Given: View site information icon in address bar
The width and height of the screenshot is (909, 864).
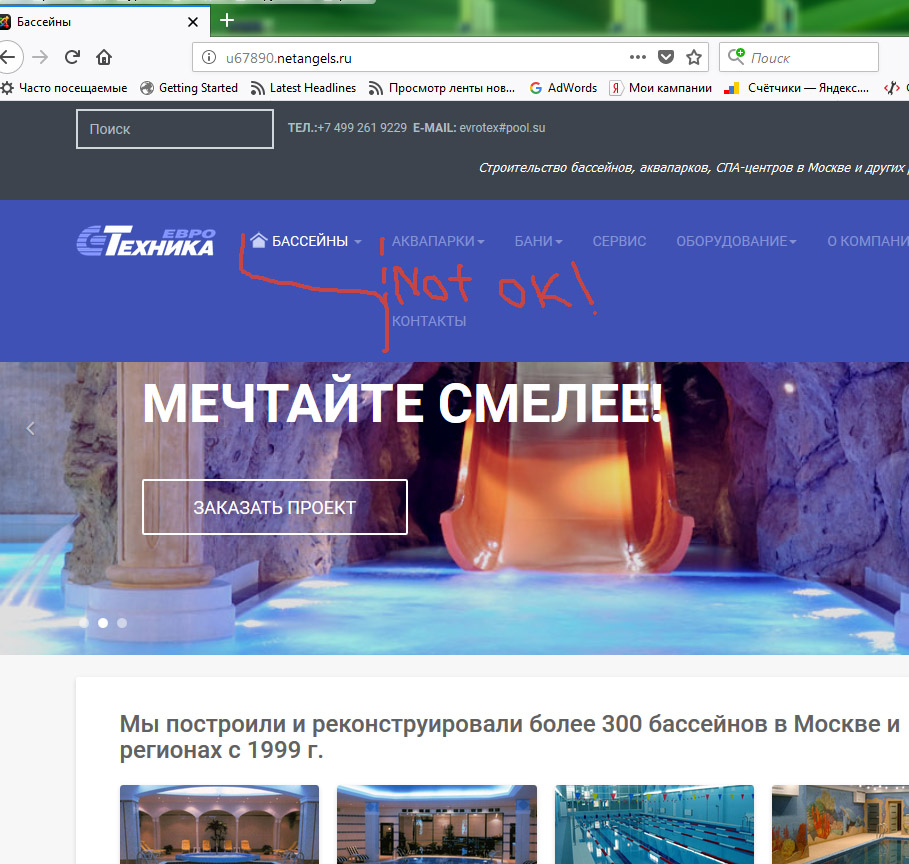Looking at the screenshot, I should click(209, 58).
